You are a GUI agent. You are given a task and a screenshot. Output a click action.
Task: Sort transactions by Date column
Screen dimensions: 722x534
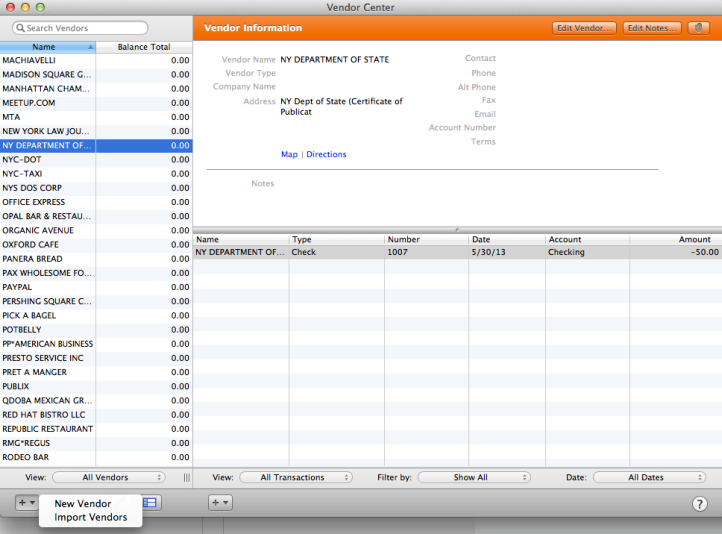click(507, 239)
